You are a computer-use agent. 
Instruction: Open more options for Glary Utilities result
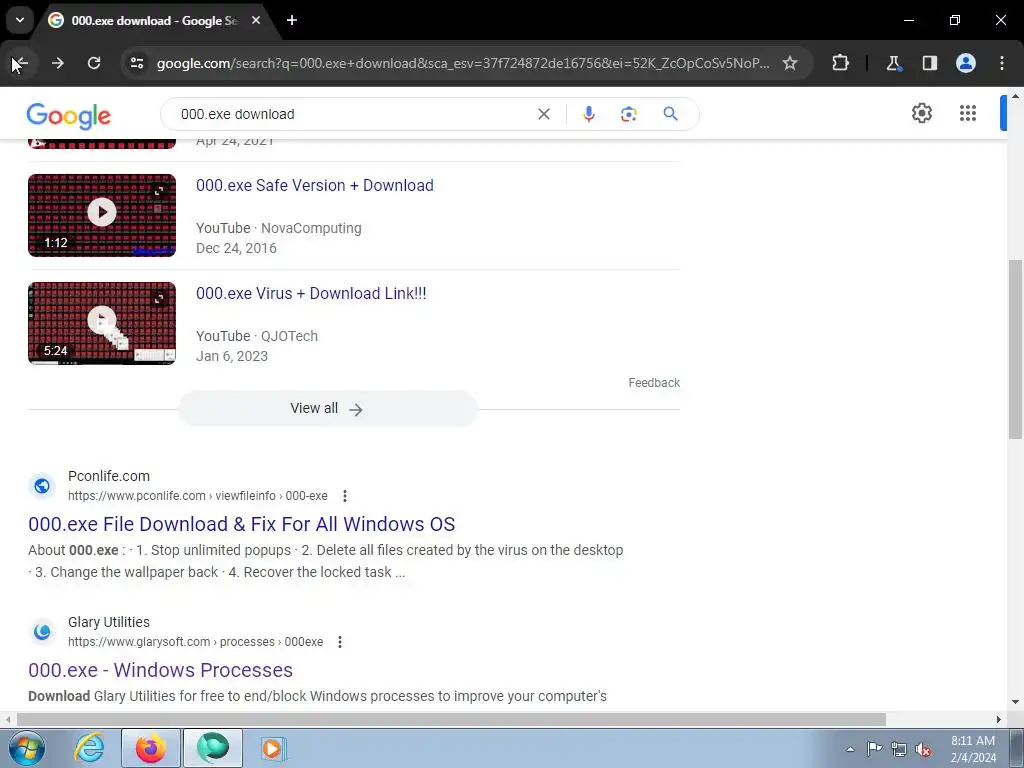340,643
